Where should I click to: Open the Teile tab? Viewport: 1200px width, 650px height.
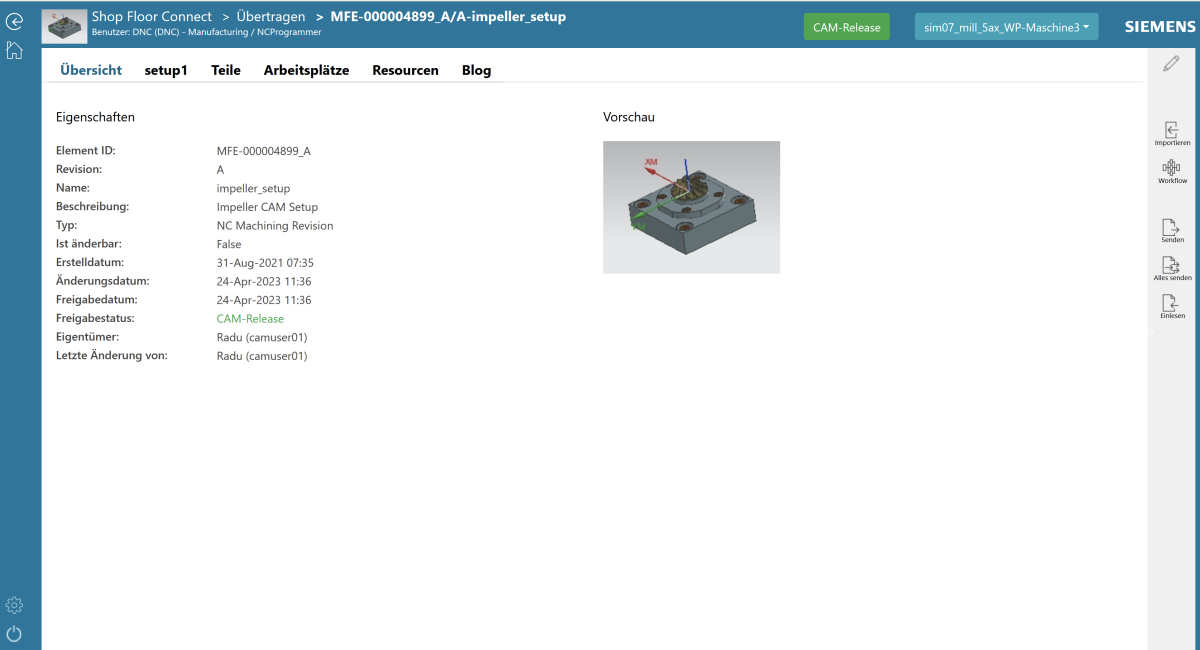pyautogui.click(x=226, y=70)
